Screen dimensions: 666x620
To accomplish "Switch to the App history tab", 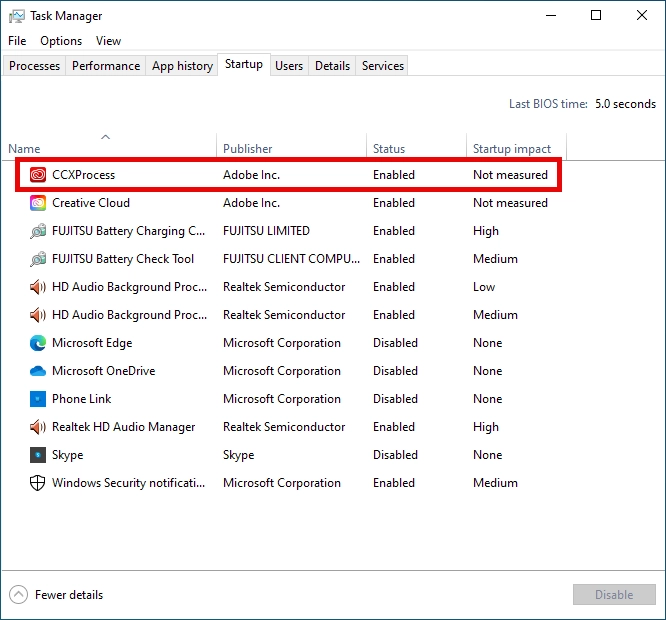I will coord(182,66).
